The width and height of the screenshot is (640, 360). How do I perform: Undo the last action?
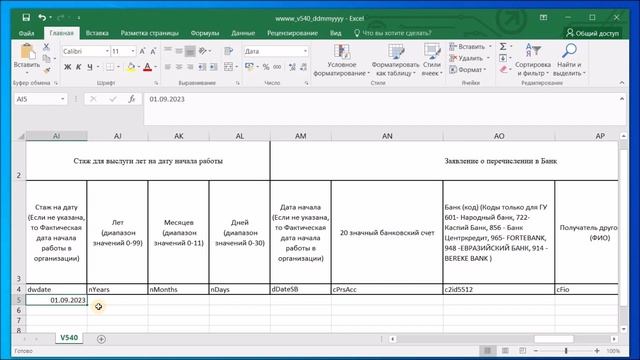coord(42,18)
